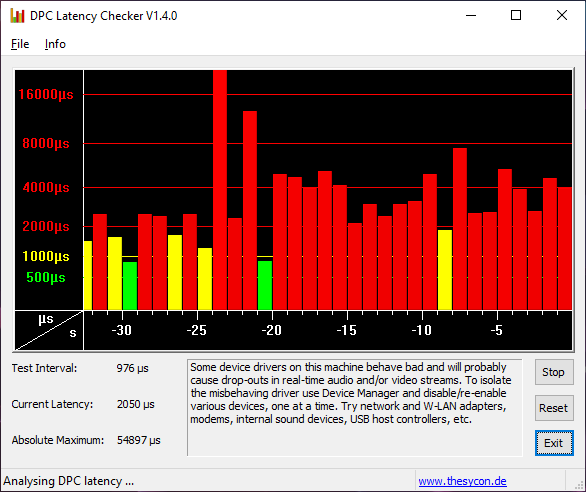Viewport: 586px width, 492px height.
Task: Click the green bar above the -20 mark
Action: pos(265,285)
